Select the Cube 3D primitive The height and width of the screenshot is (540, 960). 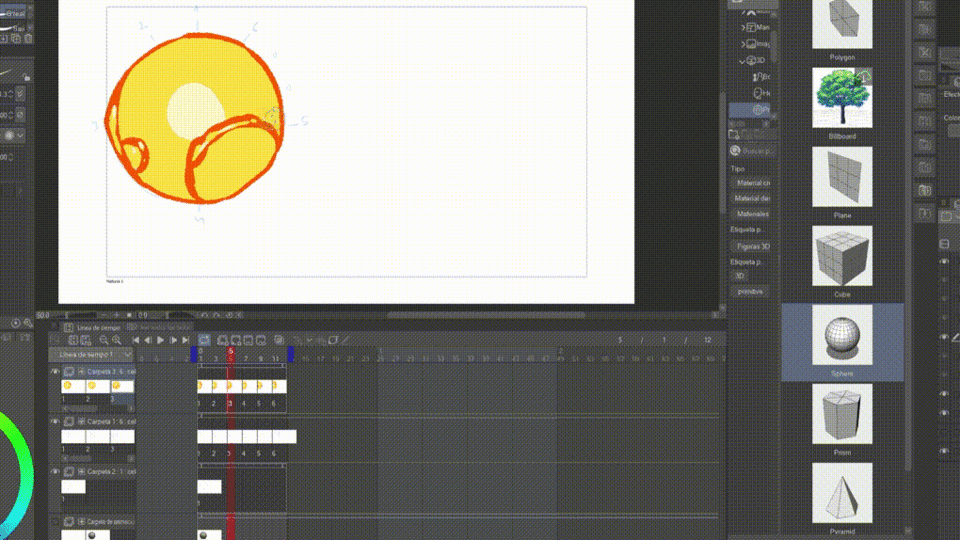pos(842,255)
